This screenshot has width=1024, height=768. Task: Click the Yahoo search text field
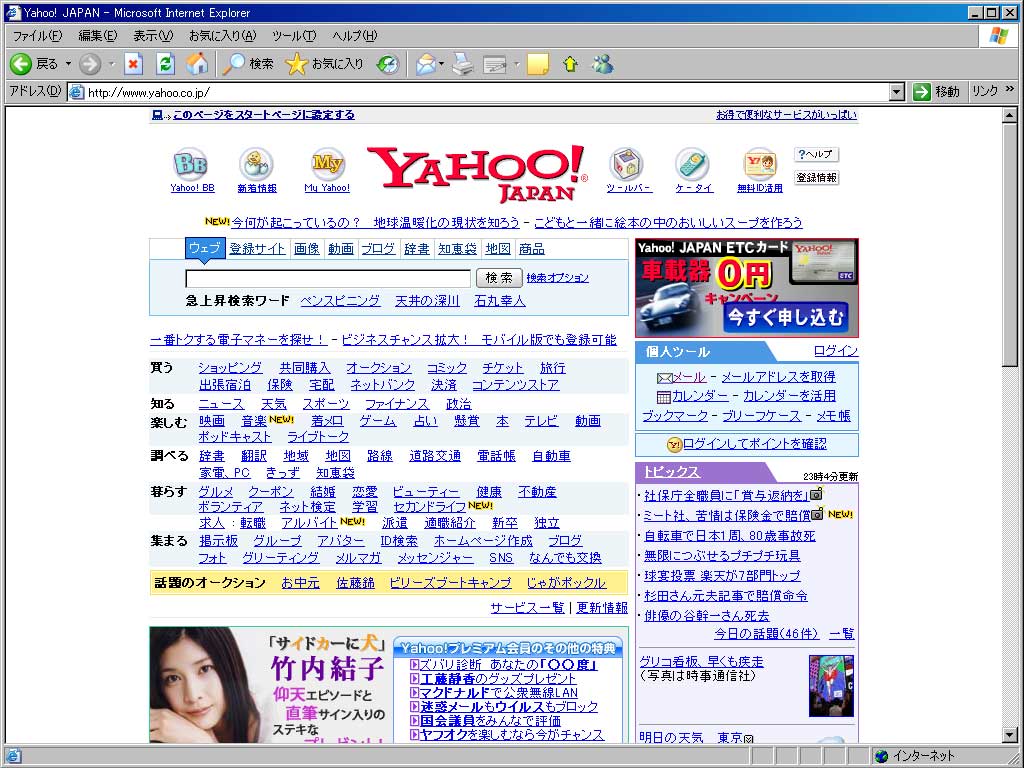click(x=328, y=278)
